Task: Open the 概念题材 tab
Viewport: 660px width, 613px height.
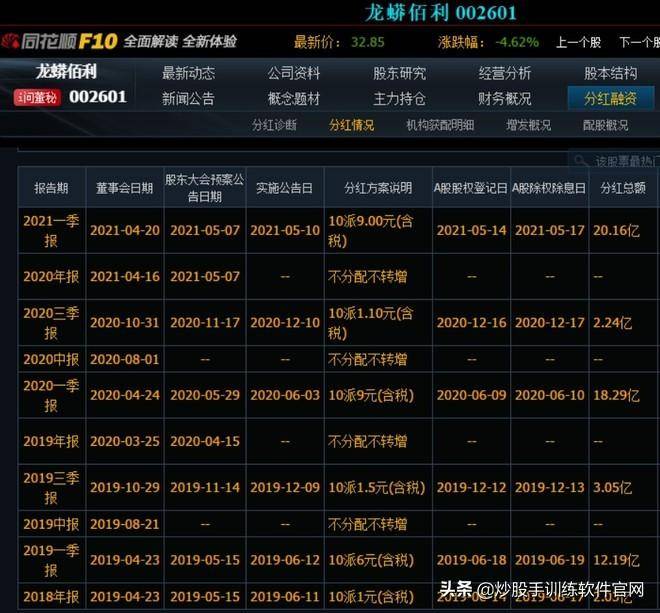Action: 294,99
